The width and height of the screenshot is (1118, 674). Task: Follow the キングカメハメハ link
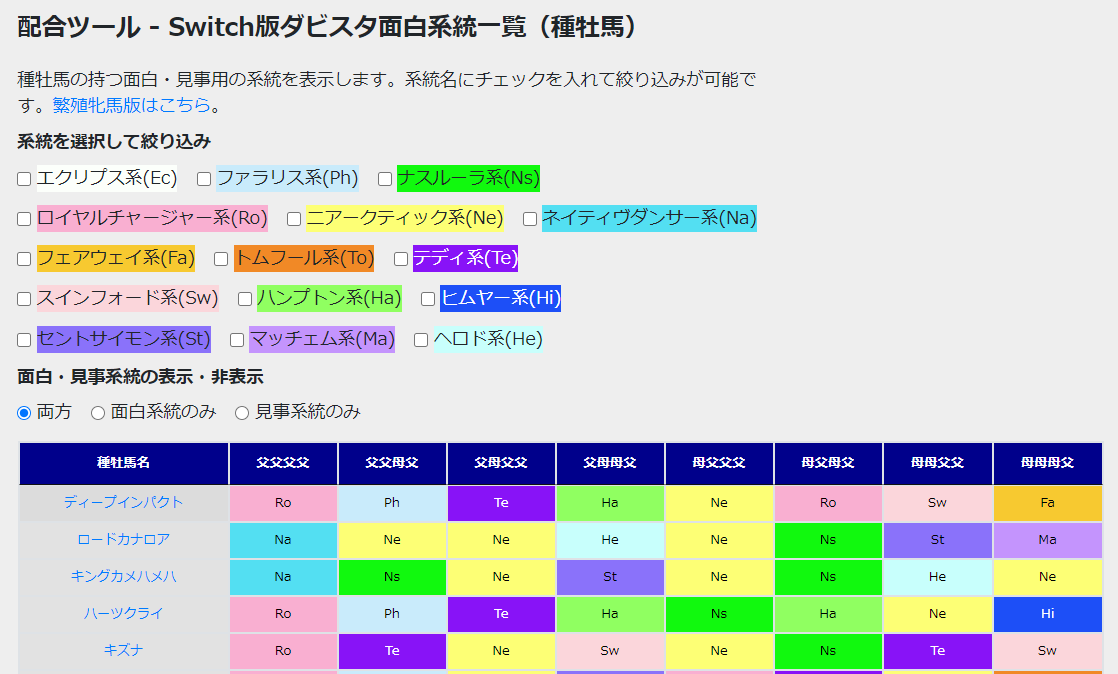(x=123, y=576)
